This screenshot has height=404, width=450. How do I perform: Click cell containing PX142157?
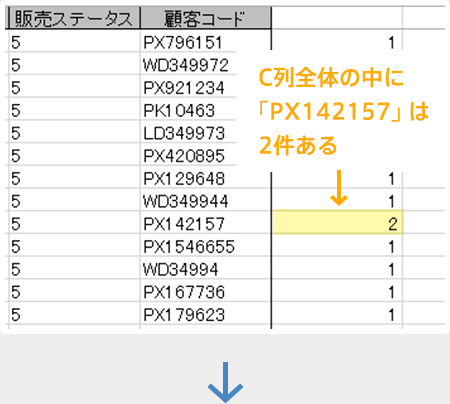point(206,222)
